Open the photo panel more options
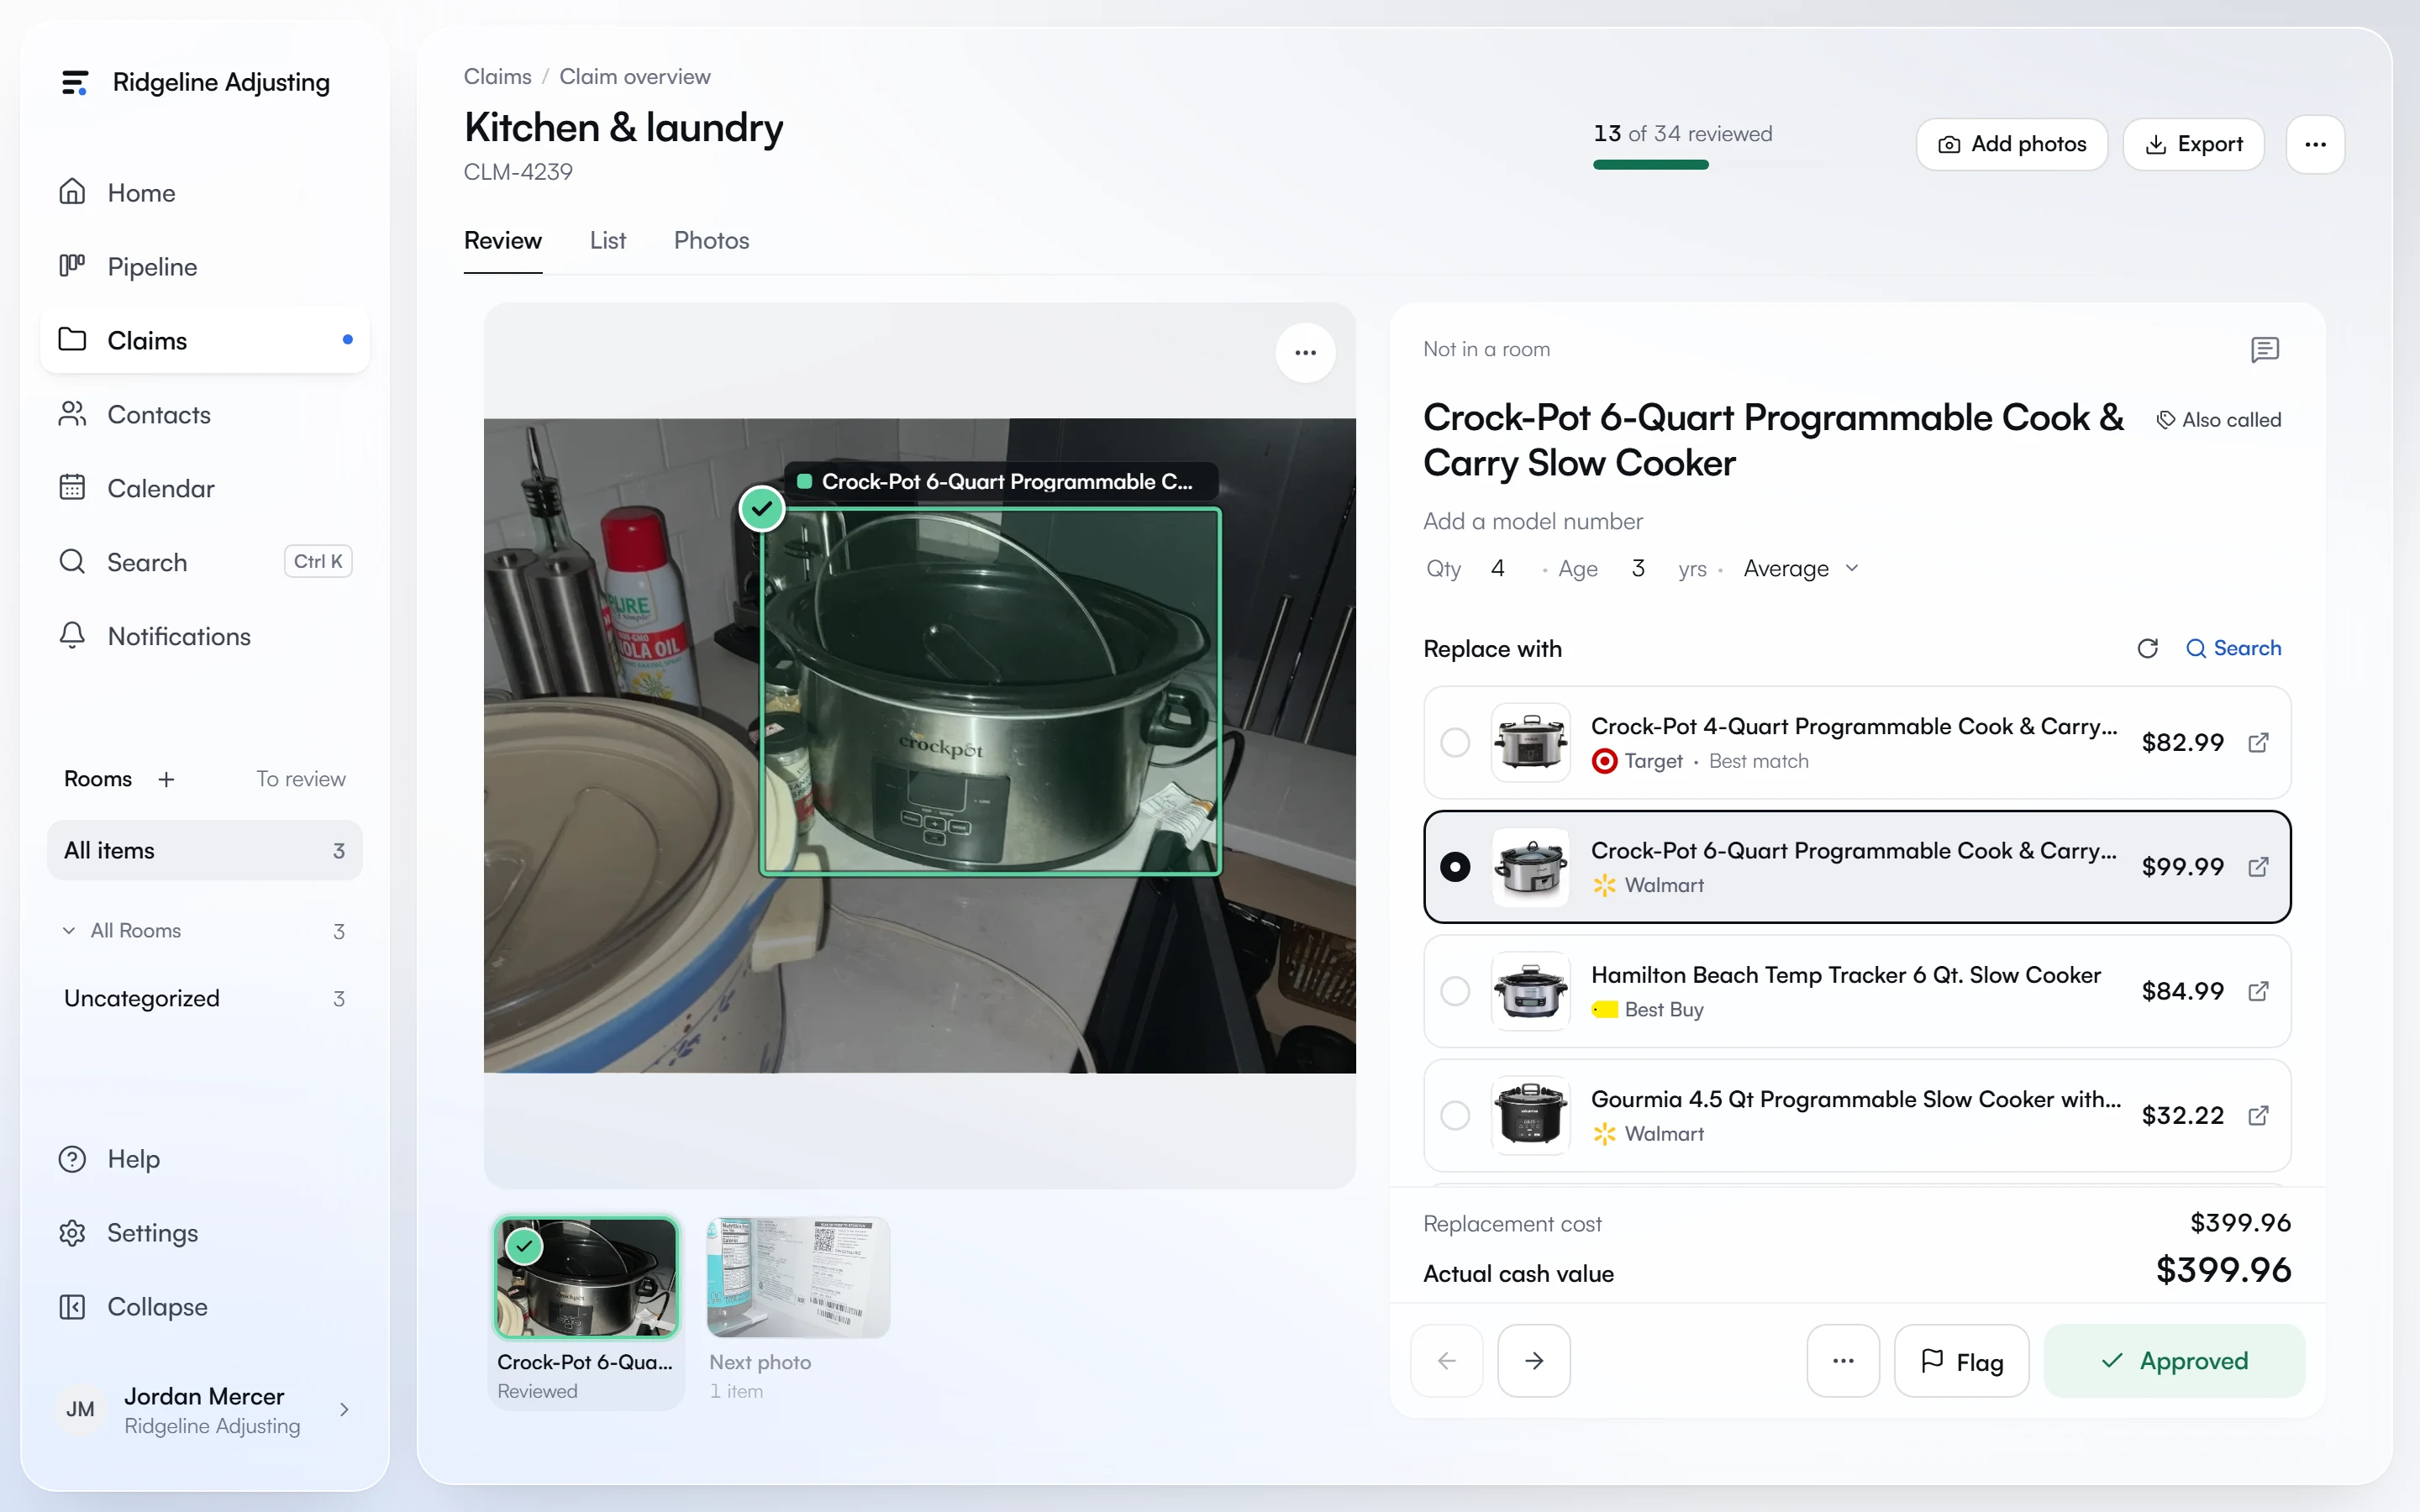The height and width of the screenshot is (1512, 2420). (x=1305, y=353)
